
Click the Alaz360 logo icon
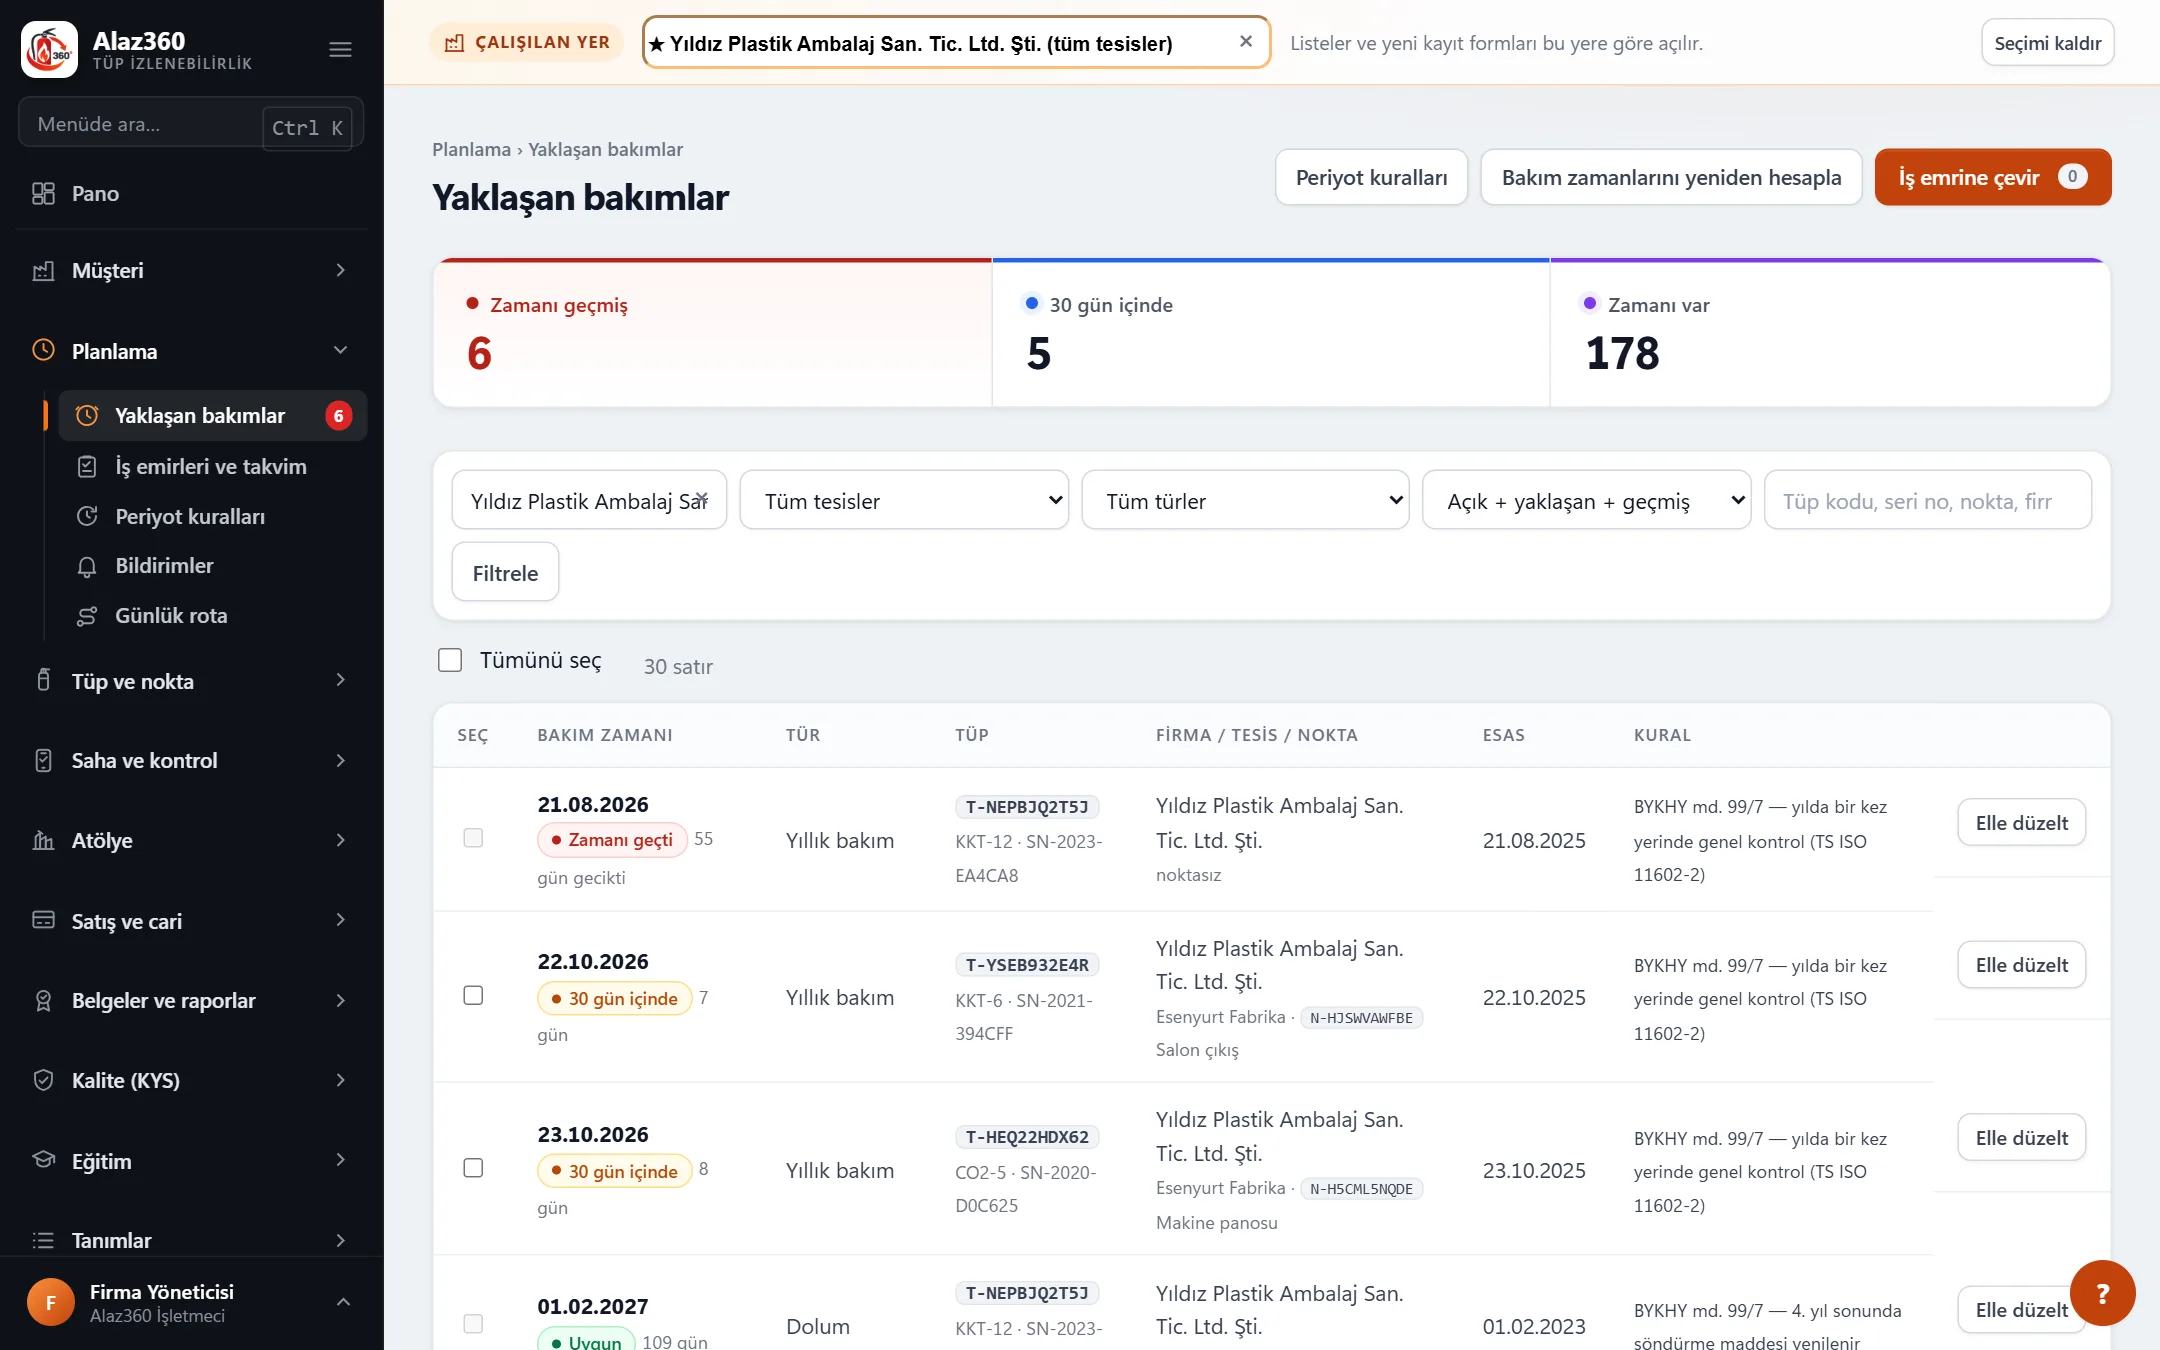point(49,49)
